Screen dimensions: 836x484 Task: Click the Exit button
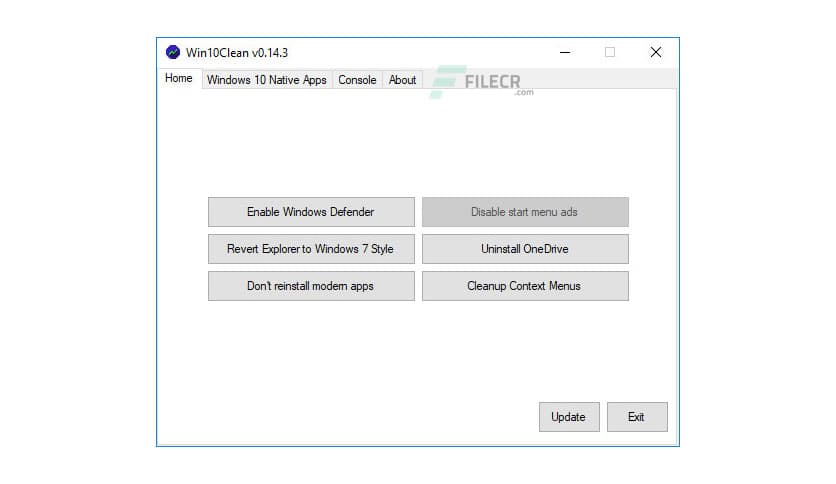tap(637, 417)
